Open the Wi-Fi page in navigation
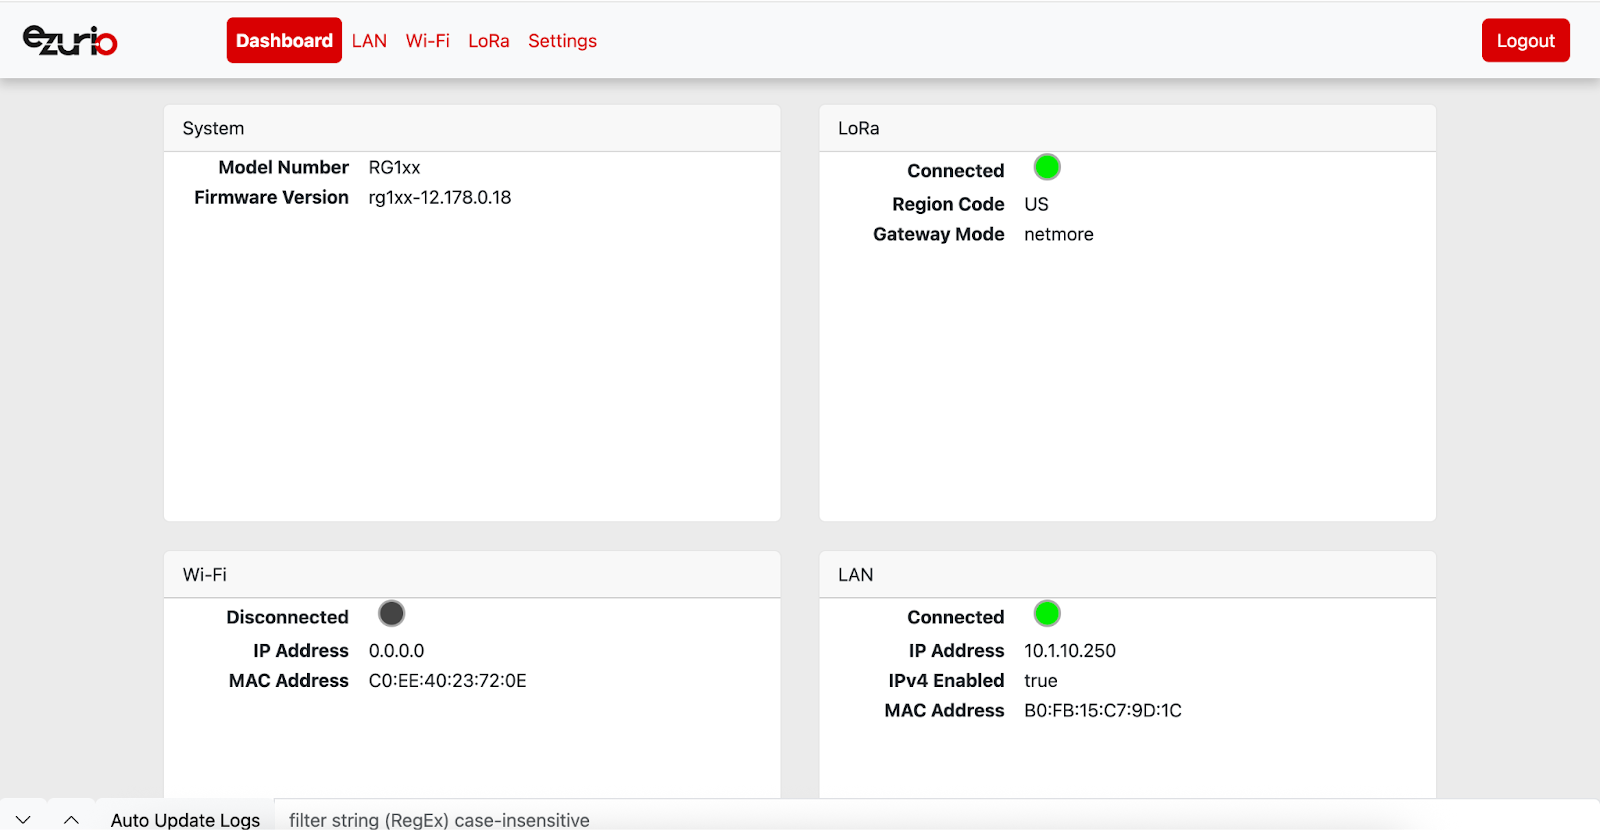Image resolution: width=1600 pixels, height=830 pixels. point(427,41)
